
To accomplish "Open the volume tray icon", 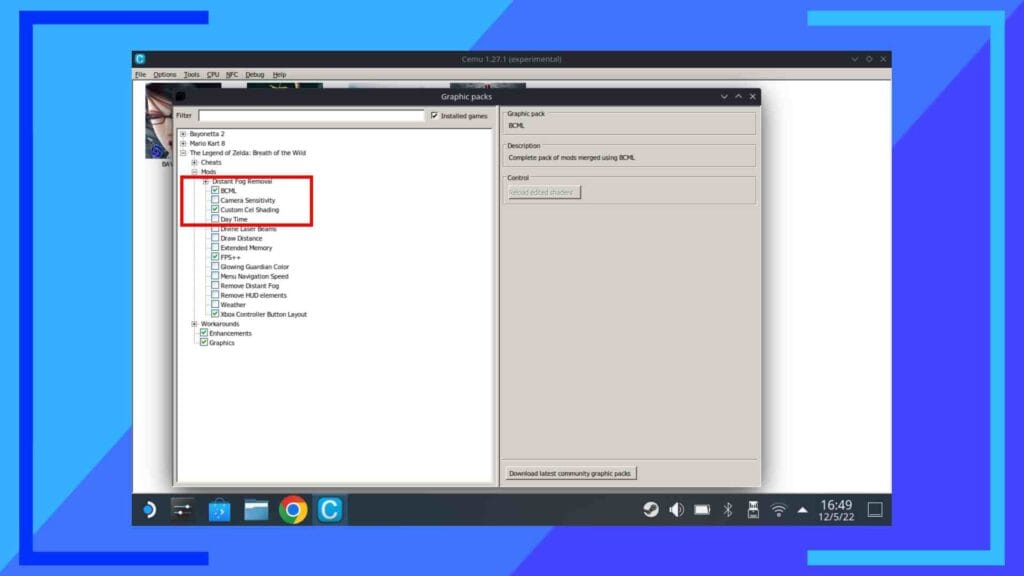I will (677, 509).
